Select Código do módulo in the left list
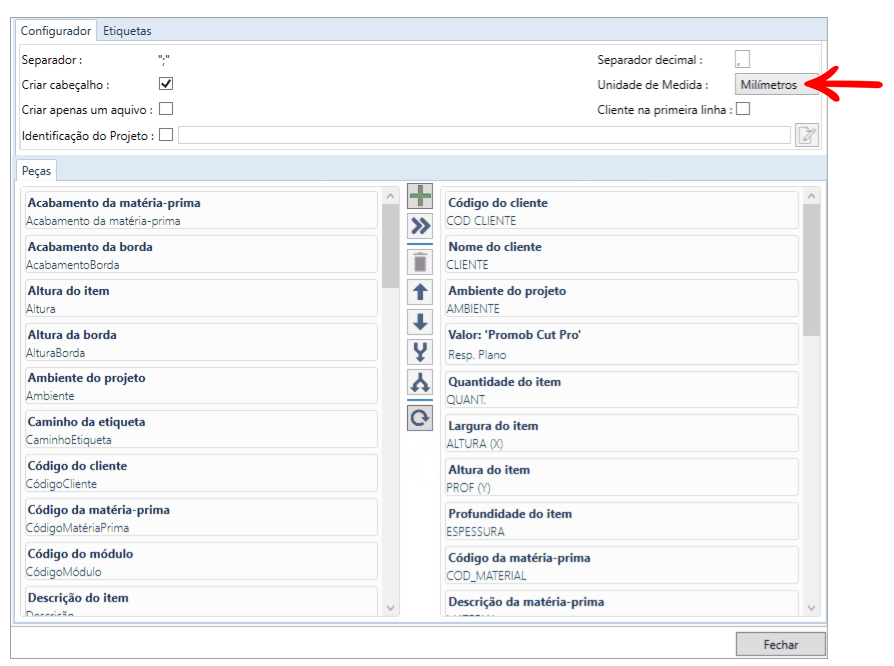Screen dimensions: 894x666 201,562
